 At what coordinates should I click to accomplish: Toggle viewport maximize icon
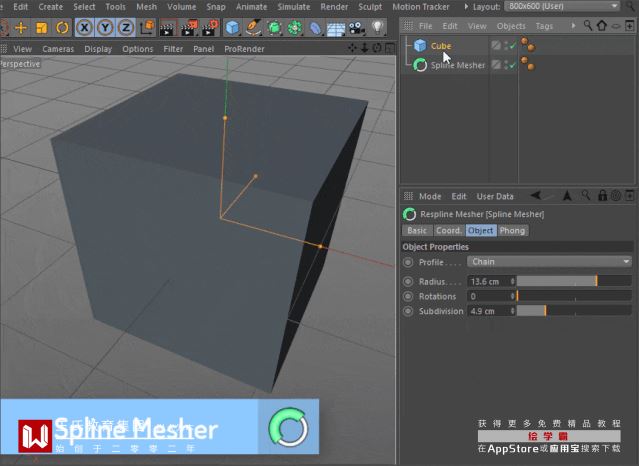pos(390,48)
